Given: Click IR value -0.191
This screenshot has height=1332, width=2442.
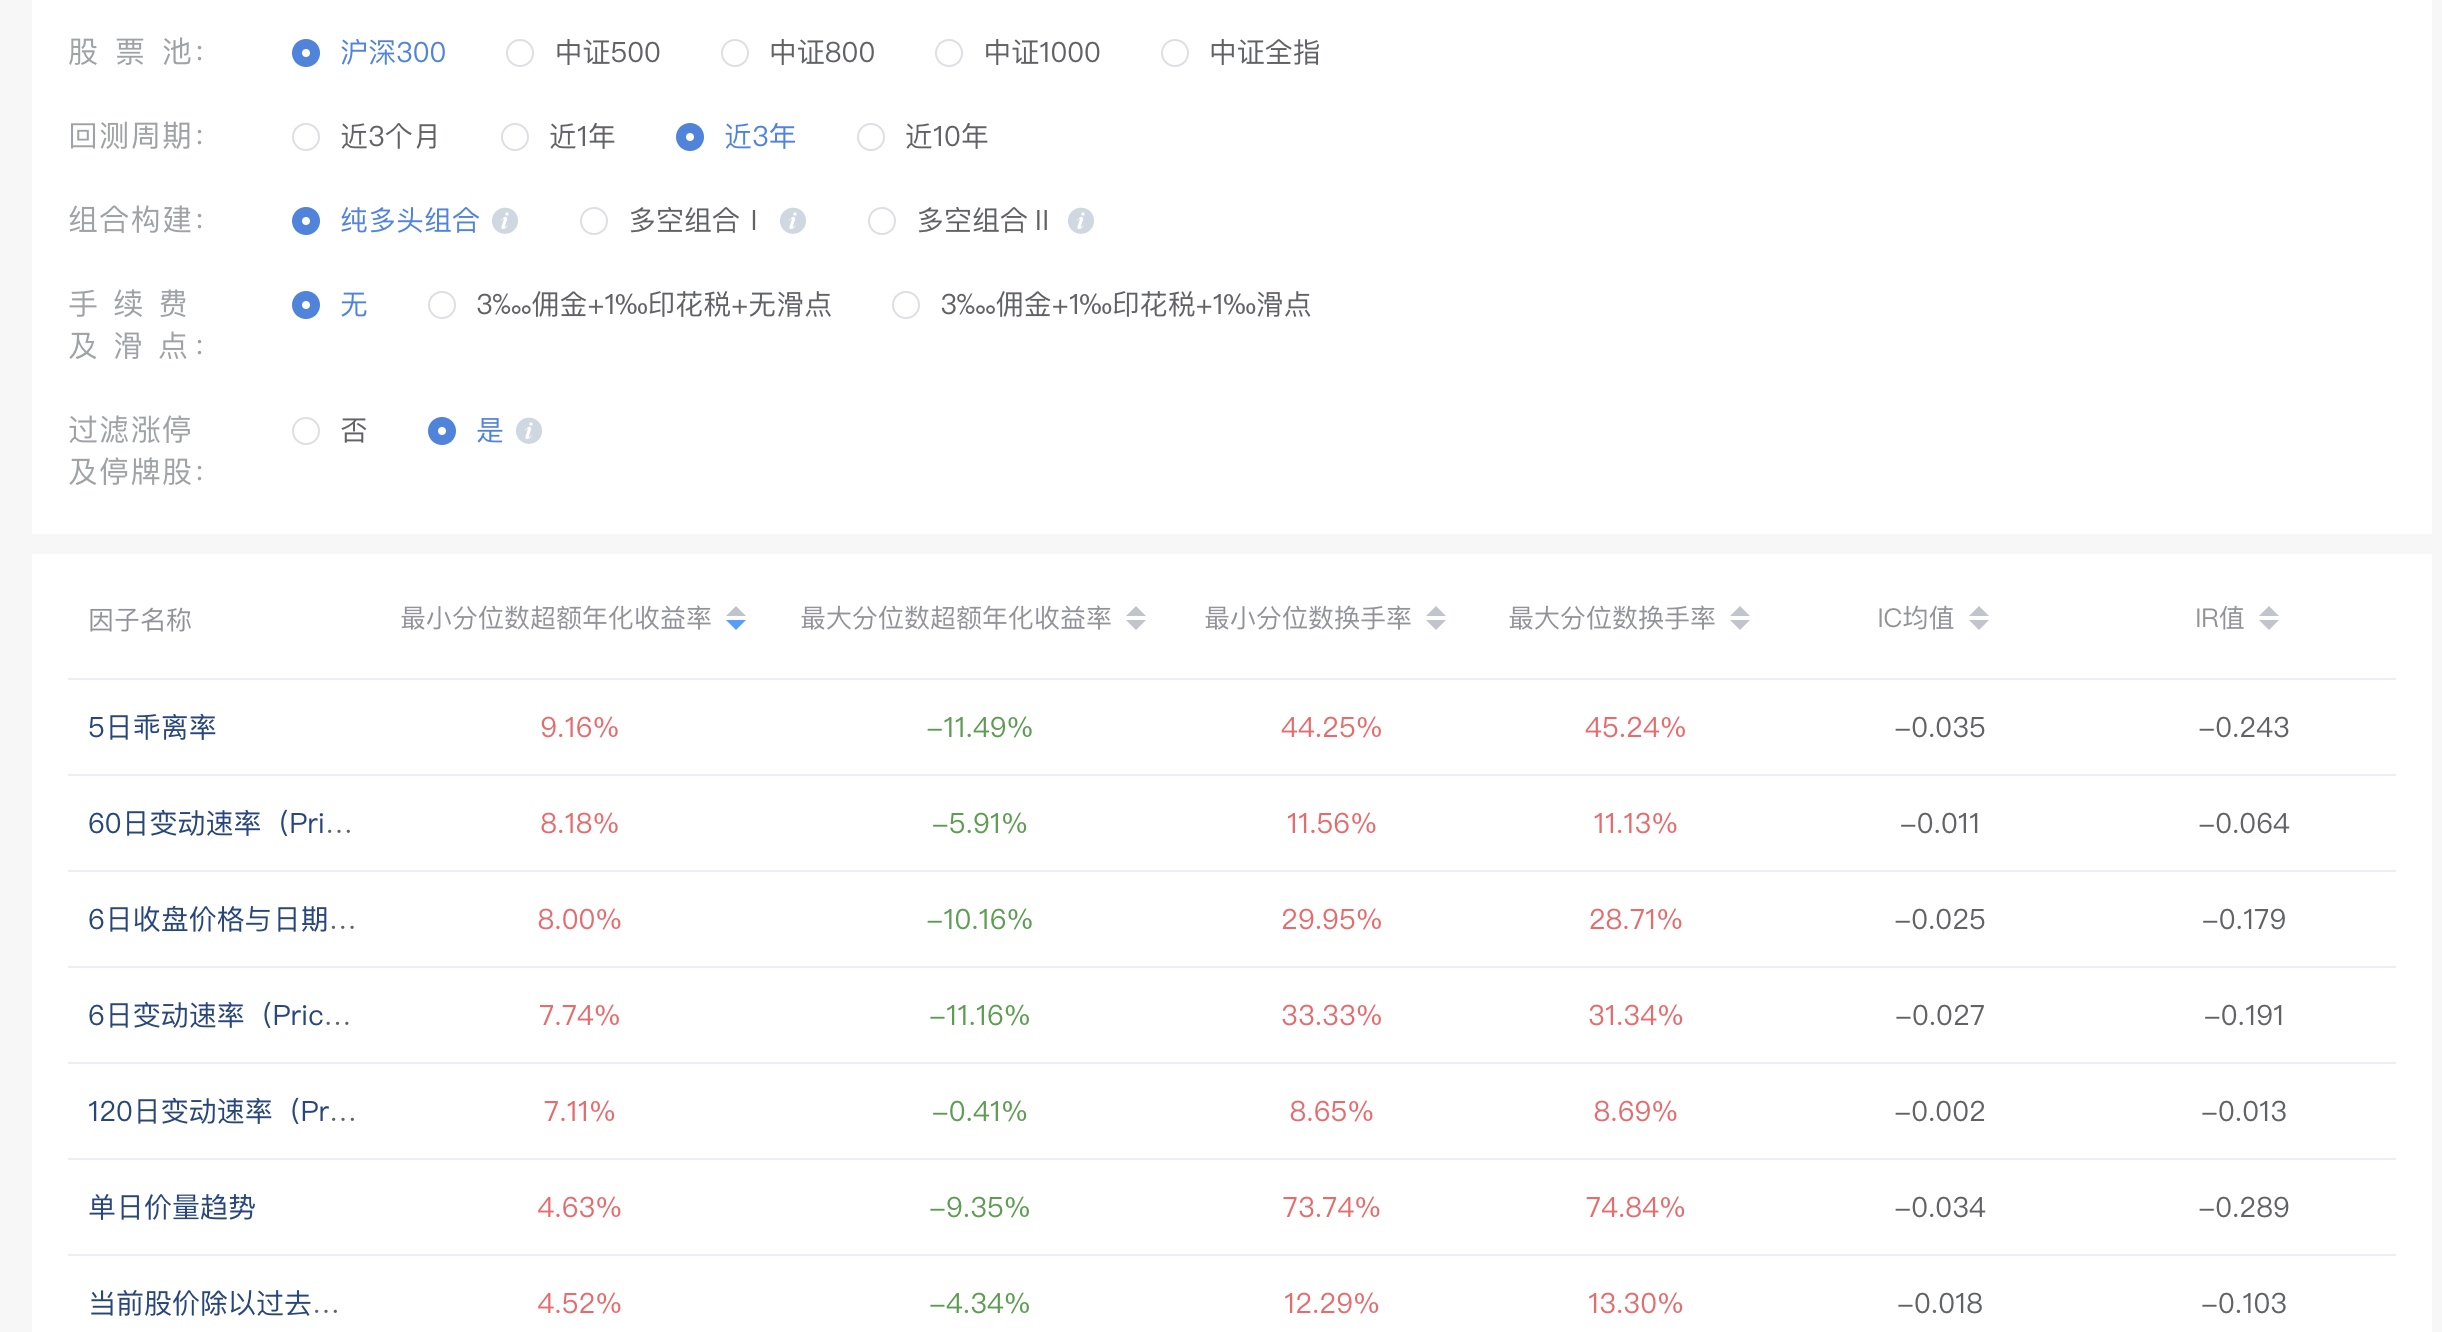Looking at the screenshot, I should [x=2244, y=1015].
